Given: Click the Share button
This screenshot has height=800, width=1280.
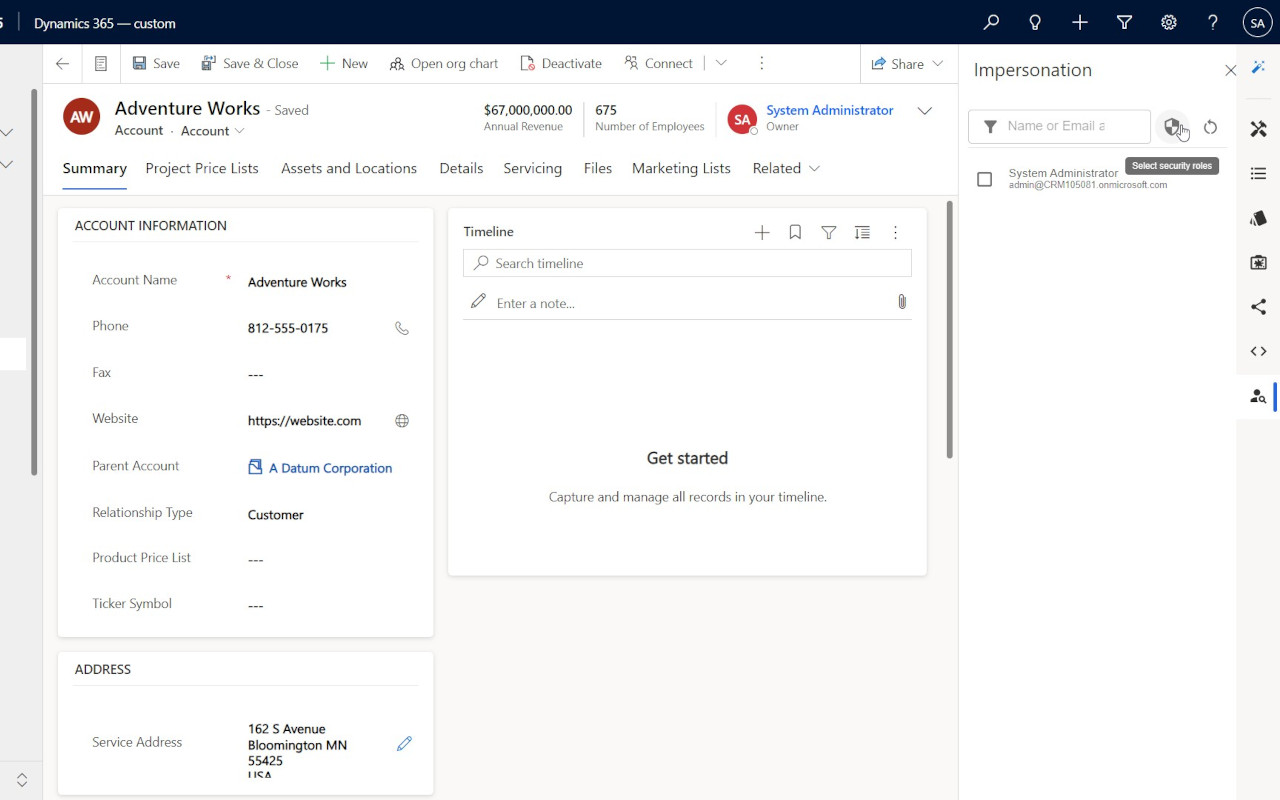Looking at the screenshot, I should click(x=898, y=63).
